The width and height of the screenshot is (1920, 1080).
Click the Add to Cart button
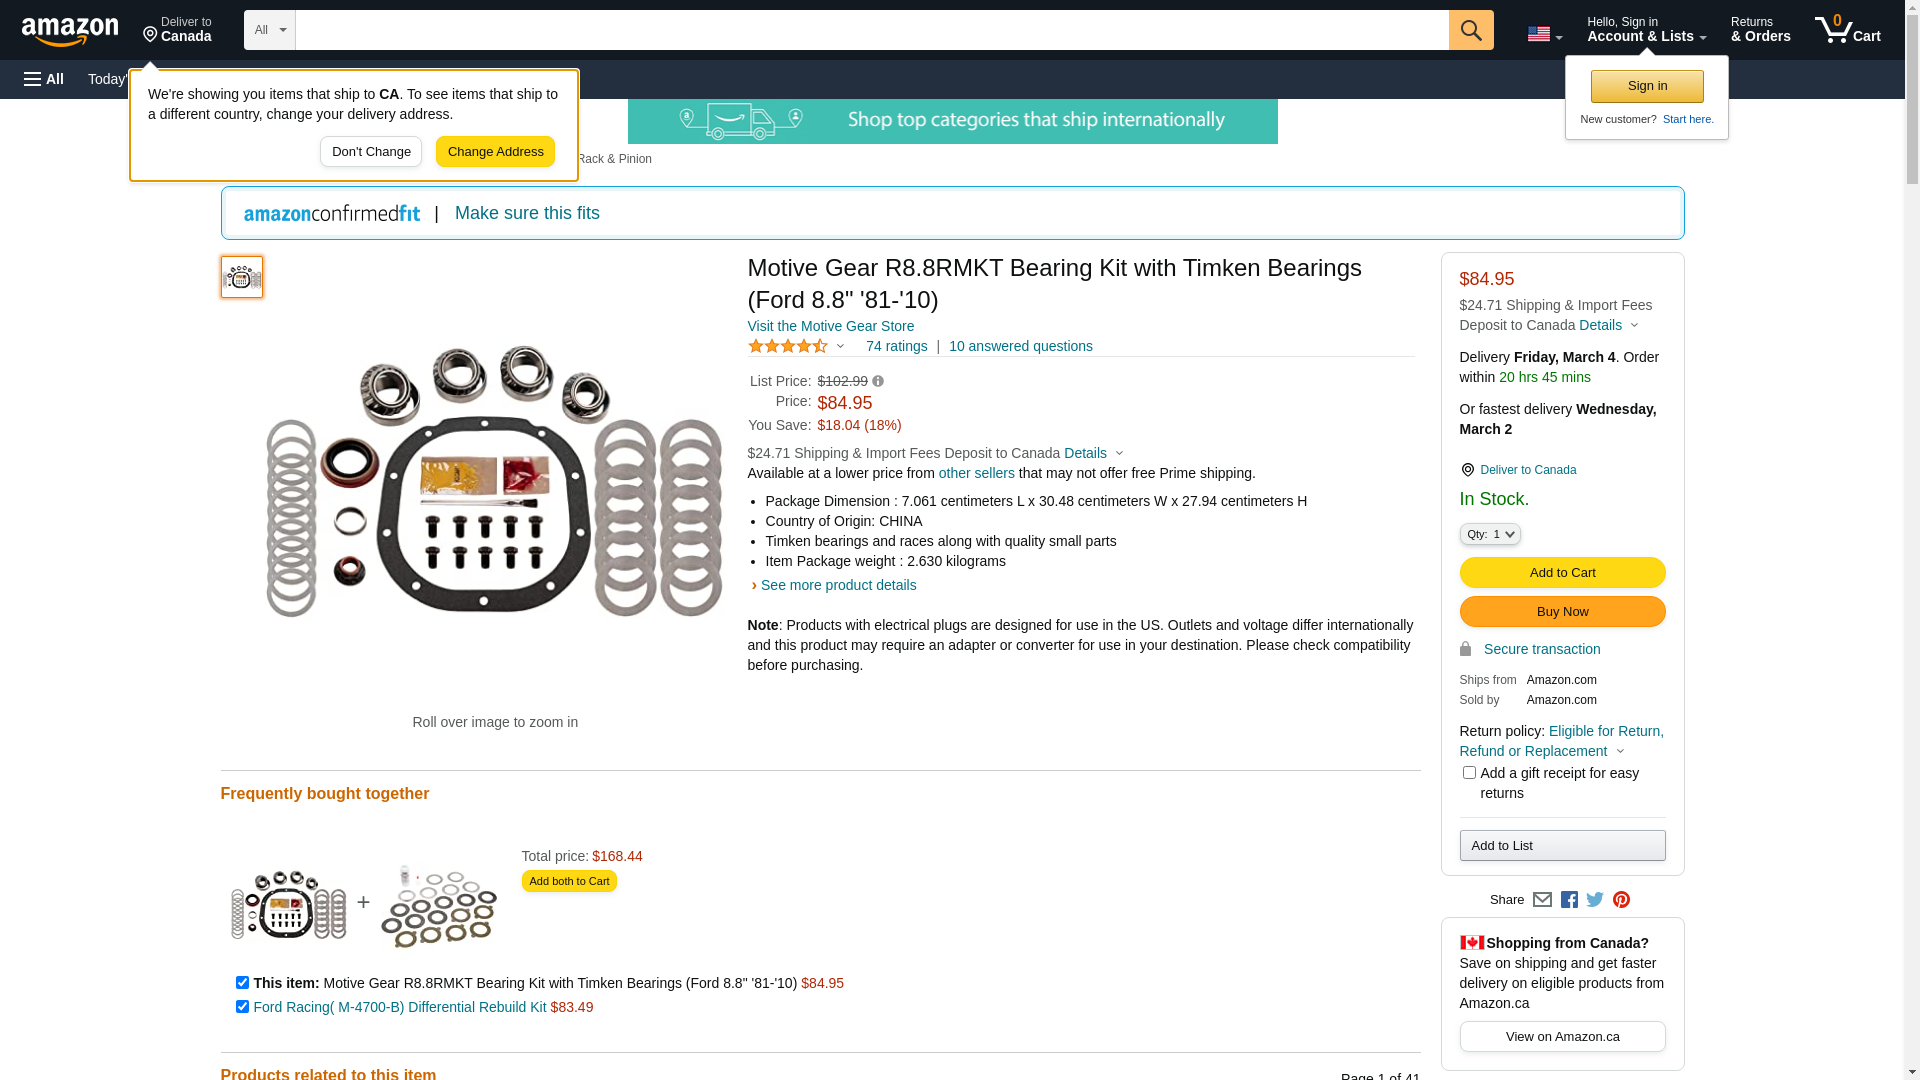pos(1562,572)
